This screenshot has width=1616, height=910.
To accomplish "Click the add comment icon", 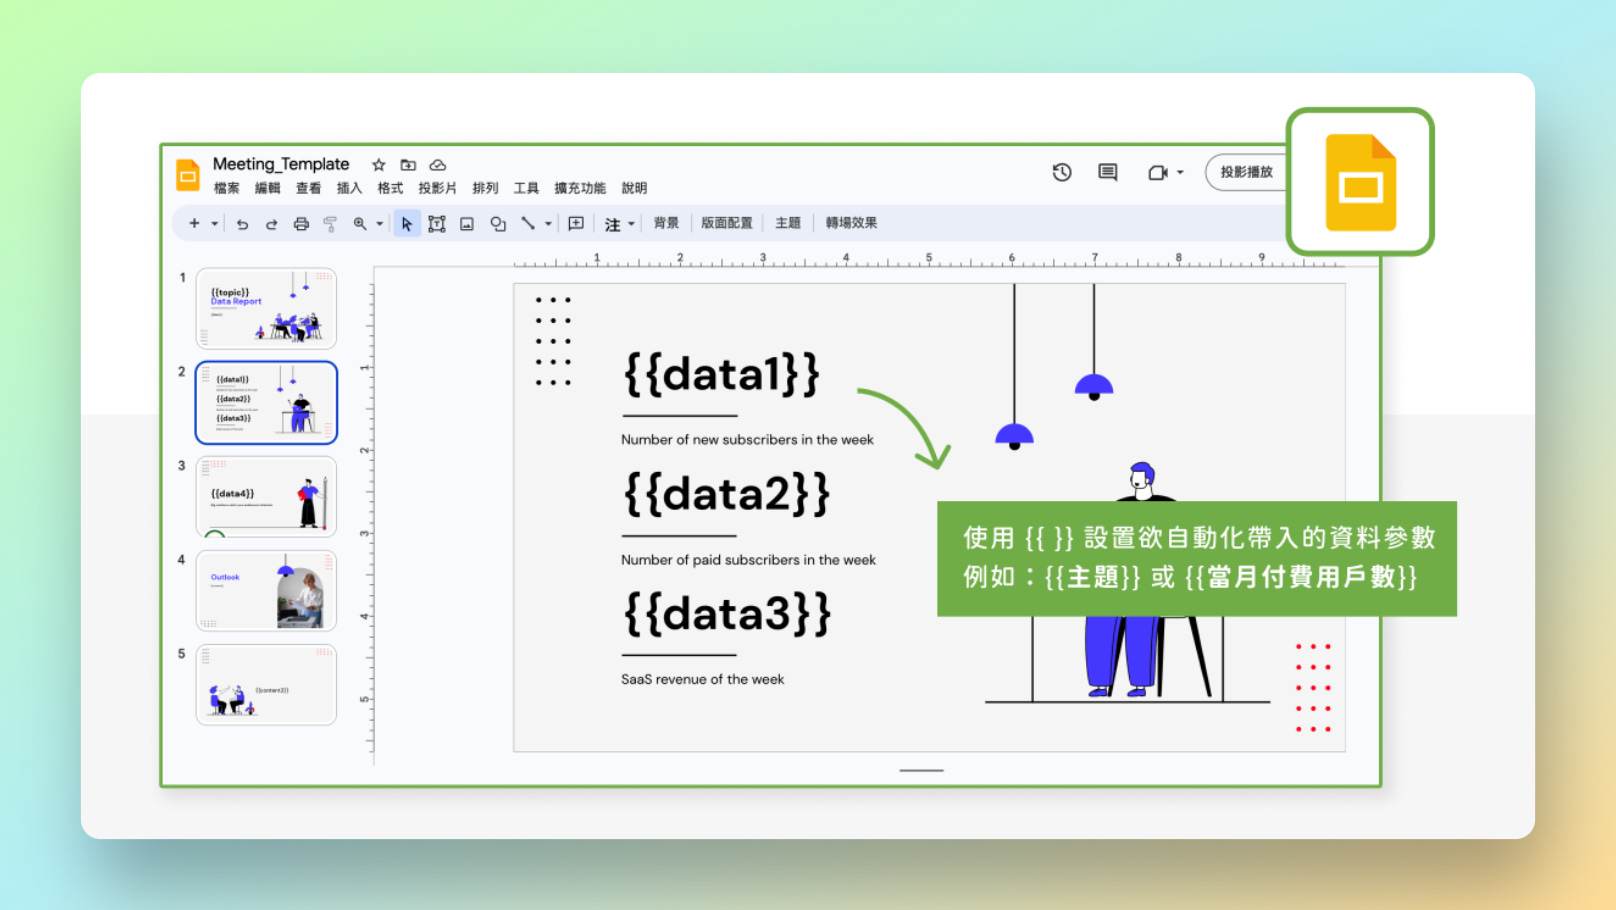I will tap(576, 223).
